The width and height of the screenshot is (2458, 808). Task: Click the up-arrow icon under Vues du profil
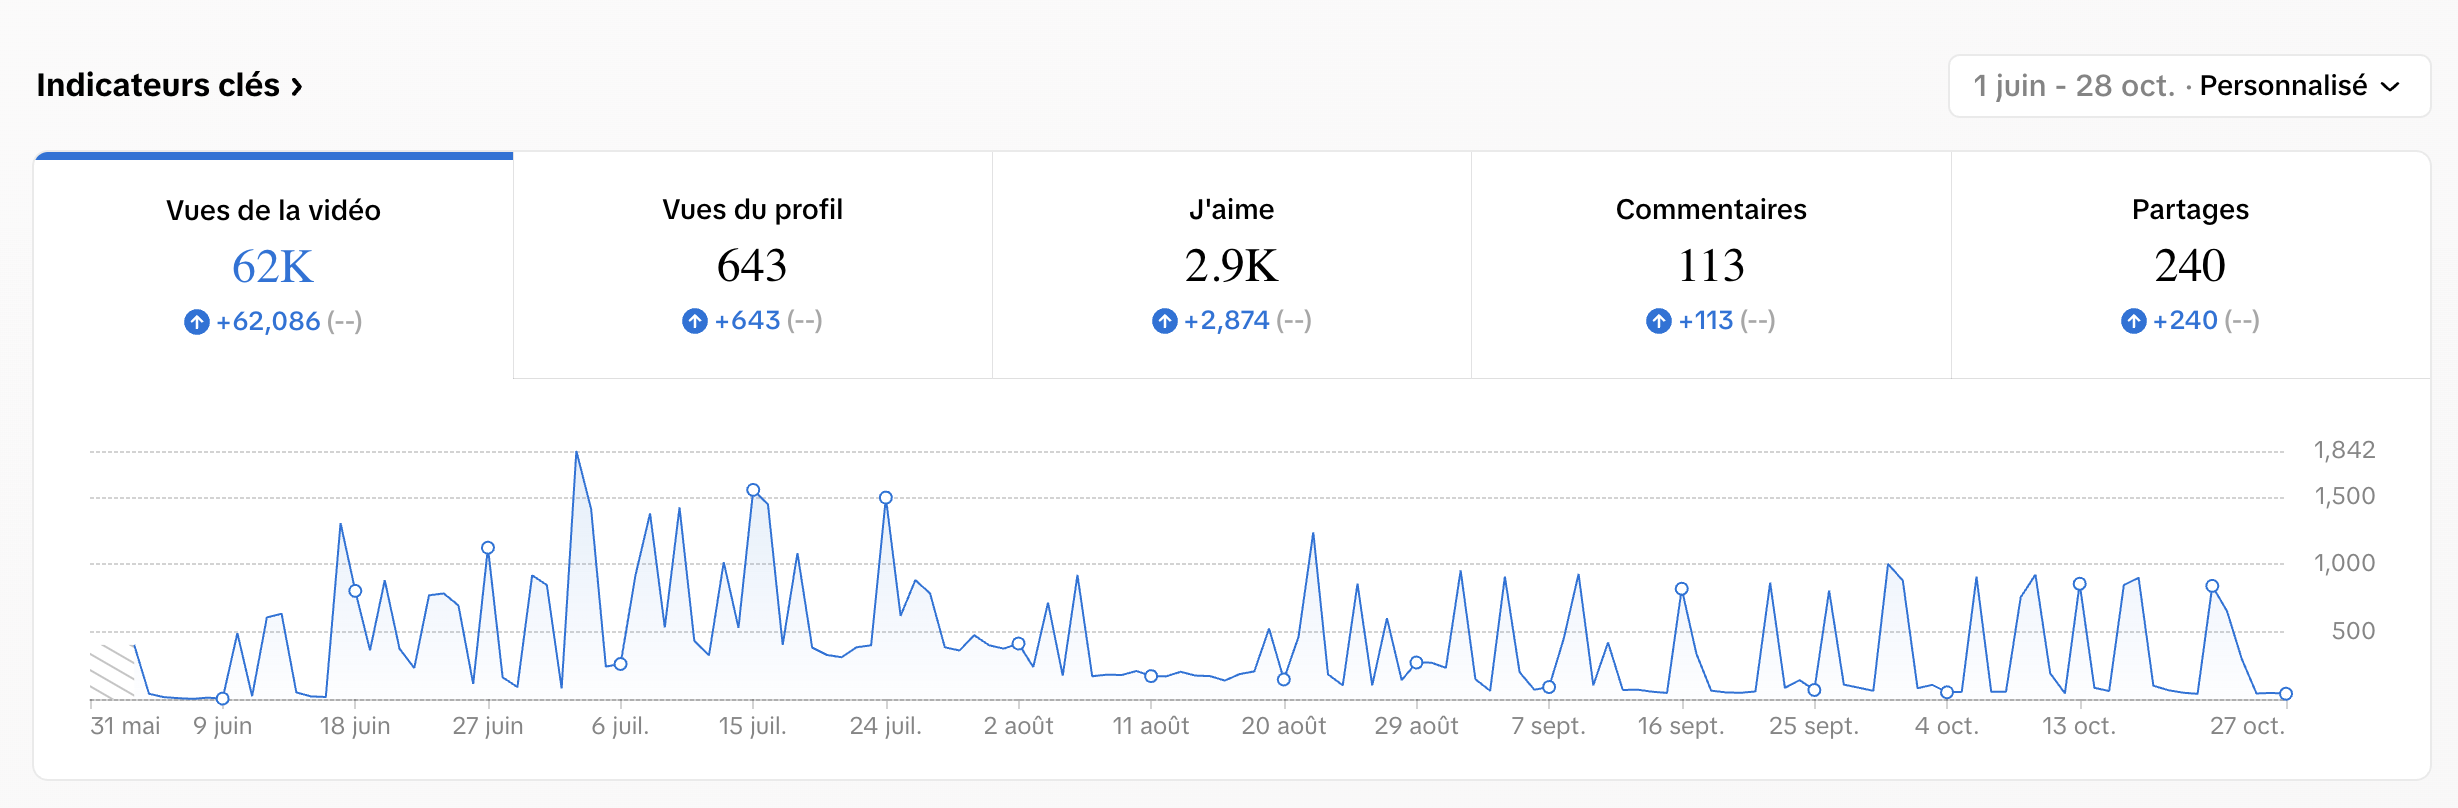pos(694,321)
